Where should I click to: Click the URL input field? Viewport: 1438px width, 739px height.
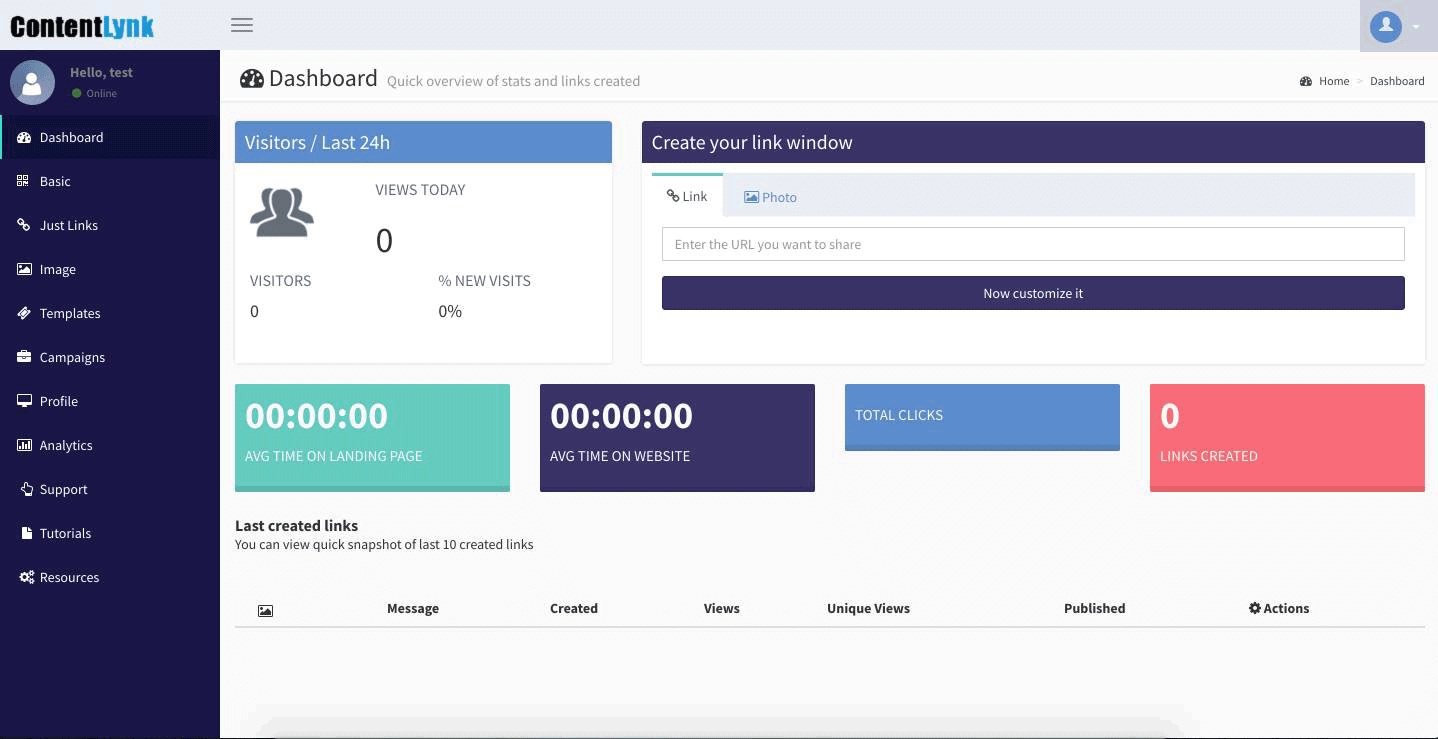point(1032,244)
